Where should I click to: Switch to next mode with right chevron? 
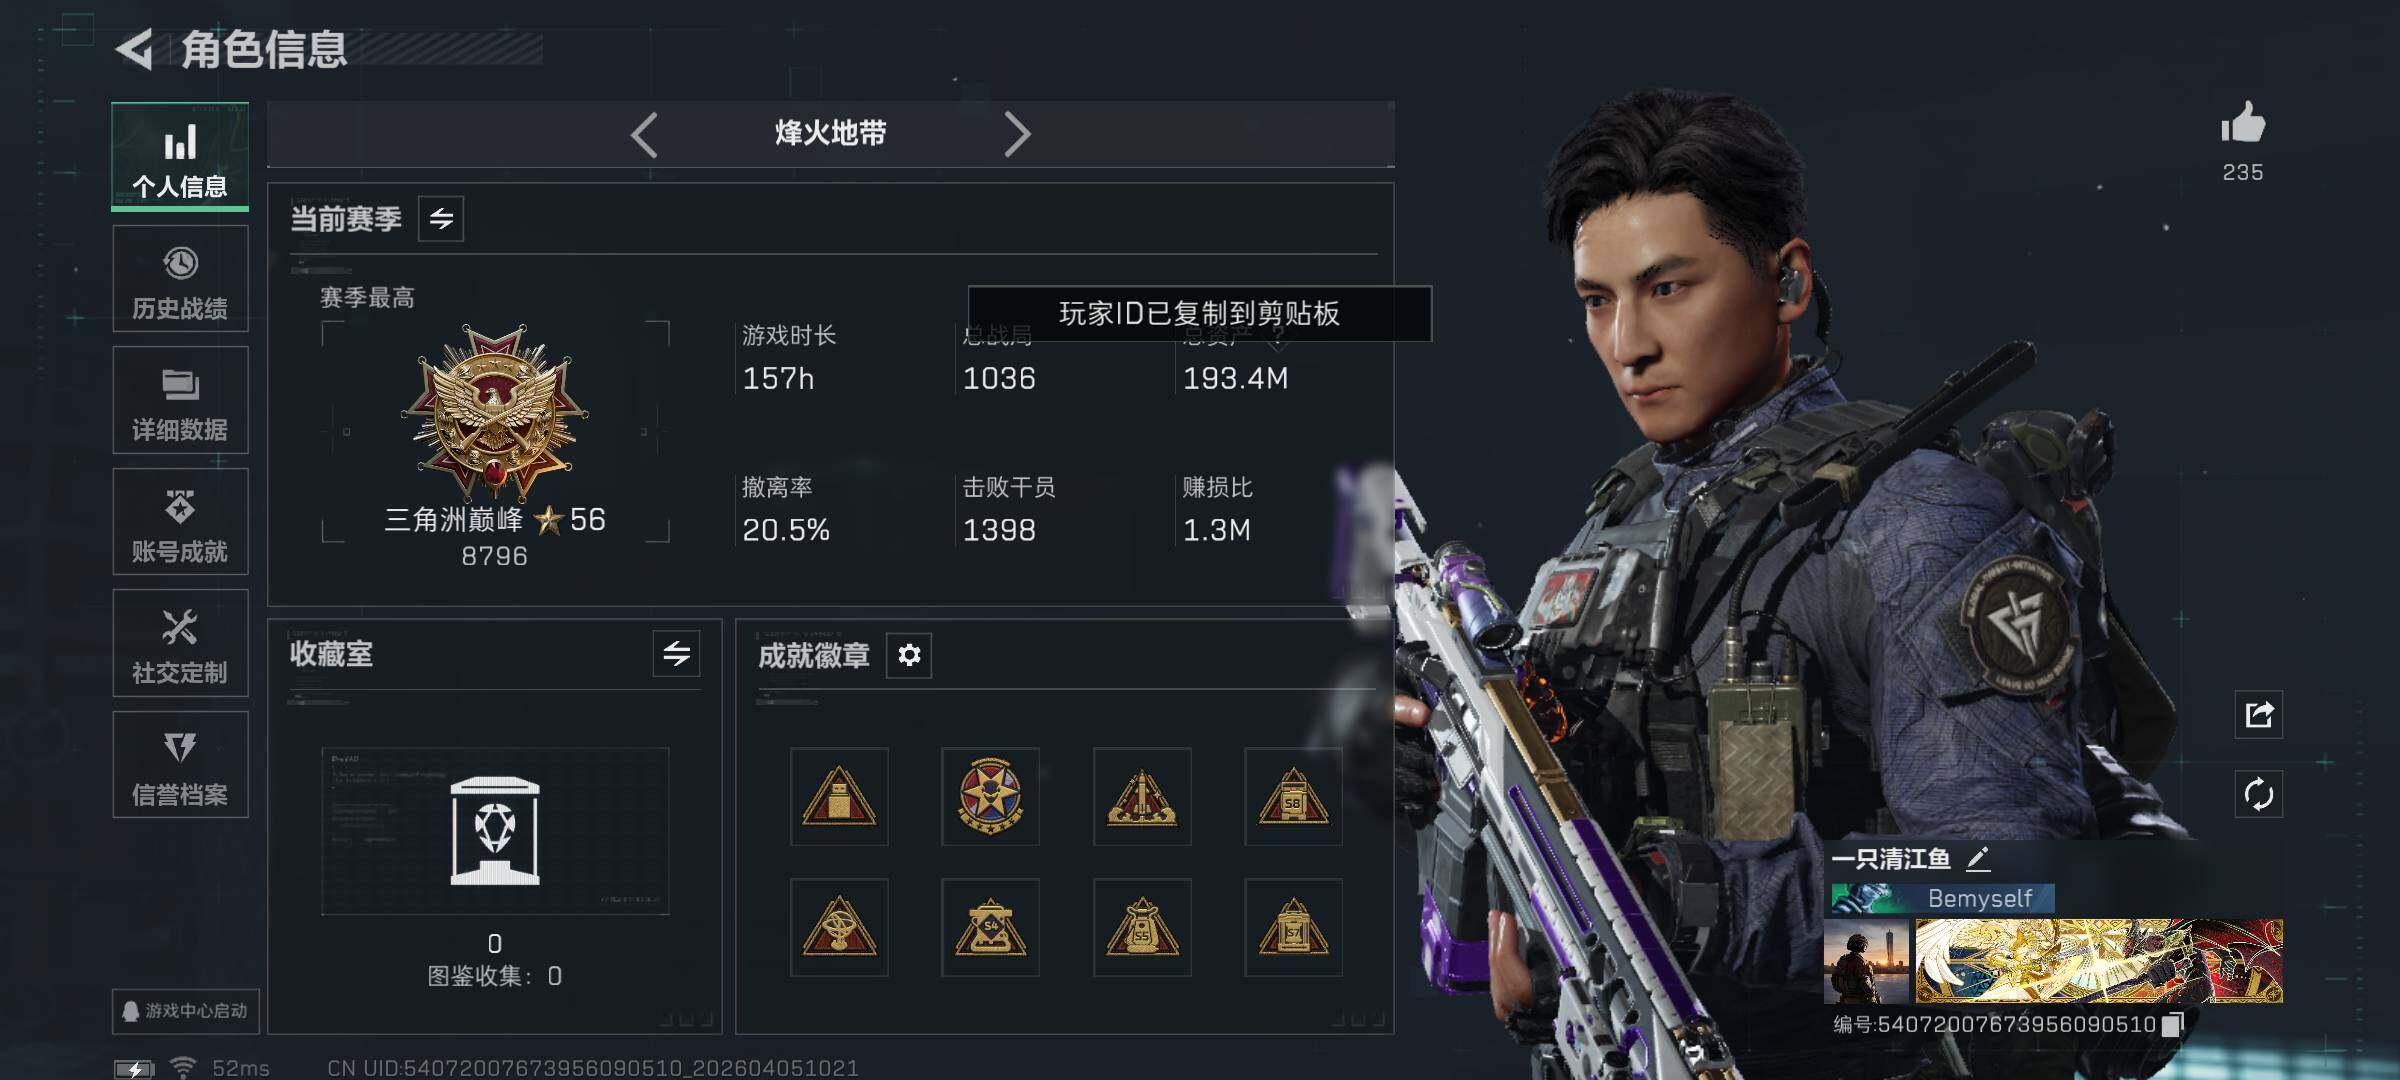click(x=1016, y=134)
